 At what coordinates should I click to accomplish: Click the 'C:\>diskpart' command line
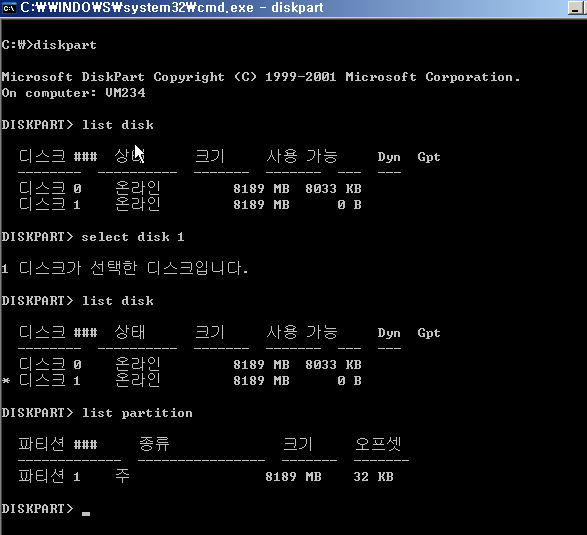pyautogui.click(x=49, y=45)
